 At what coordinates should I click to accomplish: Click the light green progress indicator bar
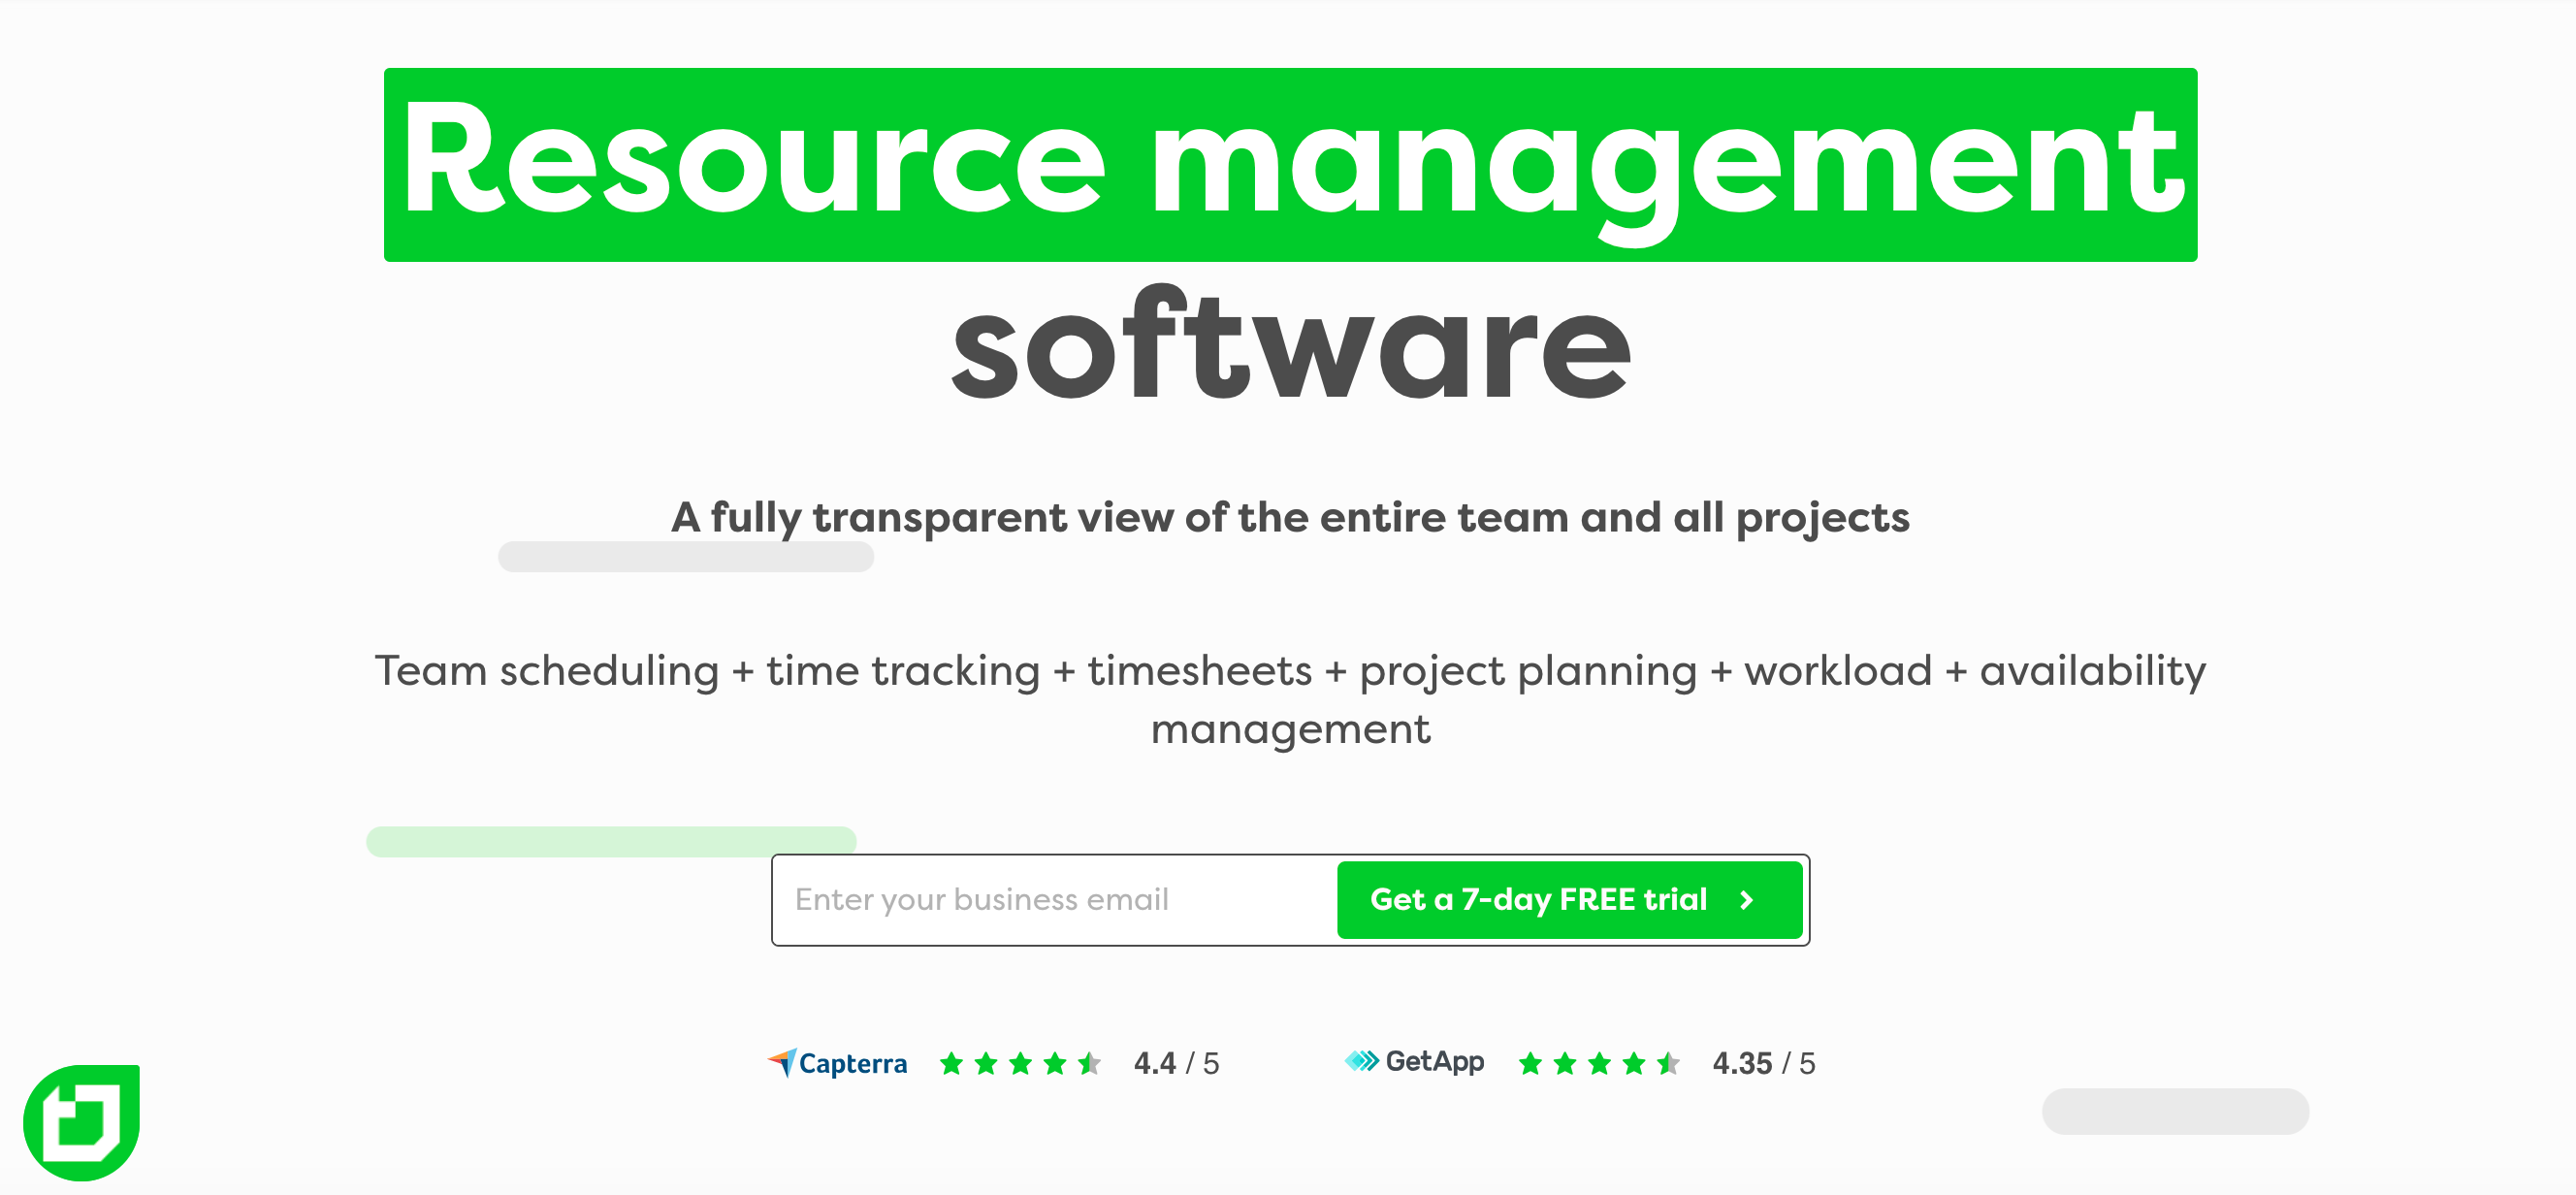click(609, 840)
